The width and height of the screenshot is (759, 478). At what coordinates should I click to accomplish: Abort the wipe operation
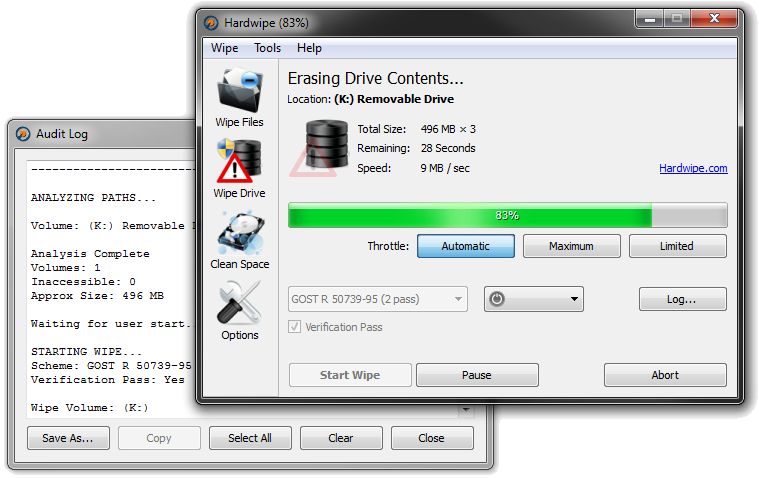click(665, 375)
